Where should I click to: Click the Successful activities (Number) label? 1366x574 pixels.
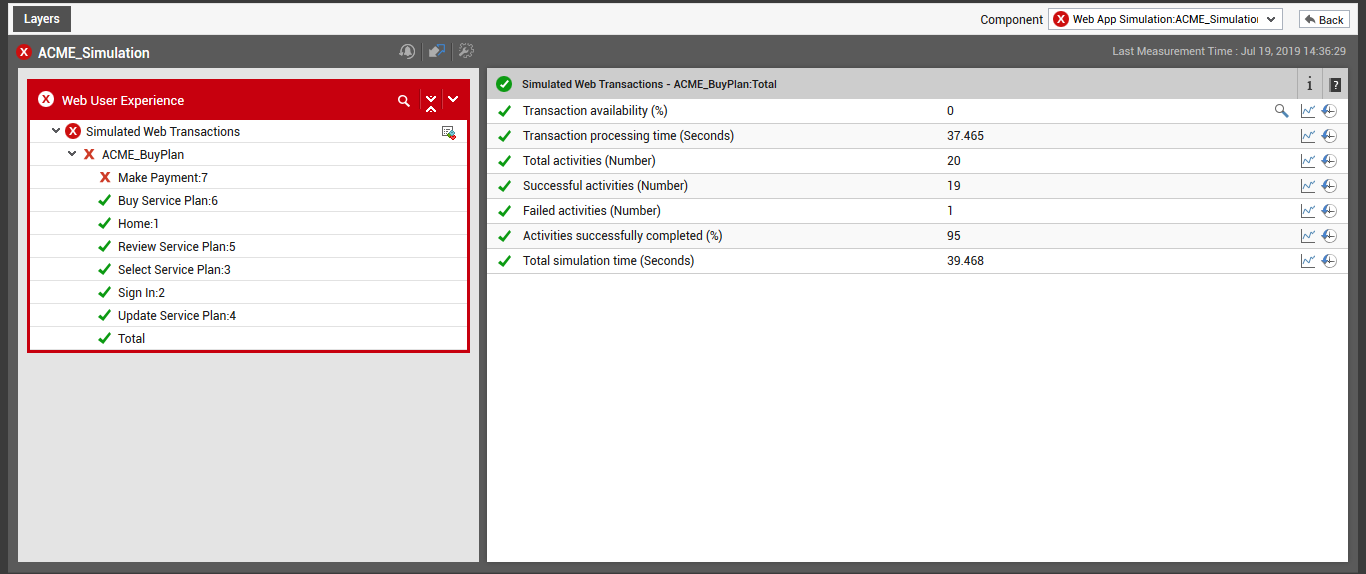[605, 186]
